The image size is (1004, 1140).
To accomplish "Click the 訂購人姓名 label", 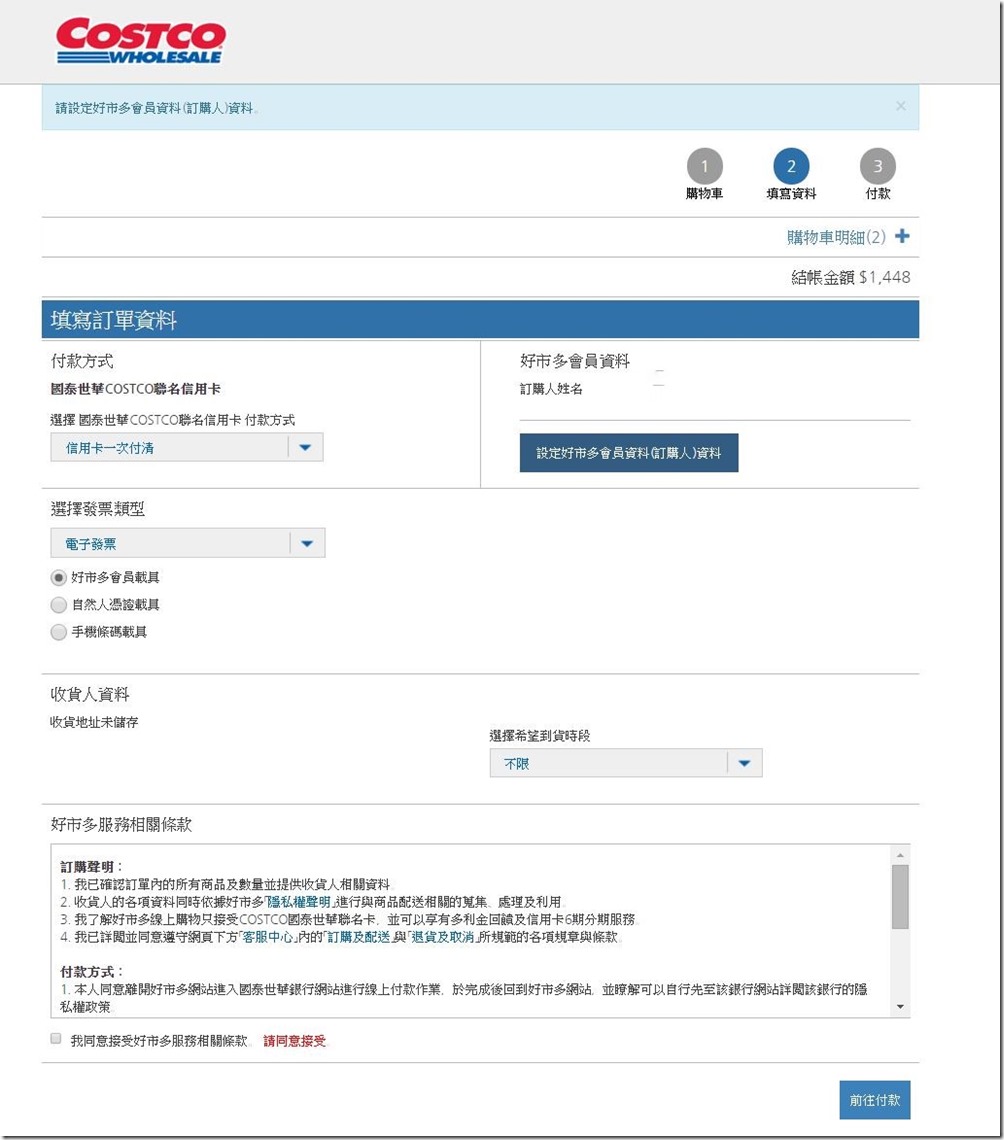I will pos(551,389).
